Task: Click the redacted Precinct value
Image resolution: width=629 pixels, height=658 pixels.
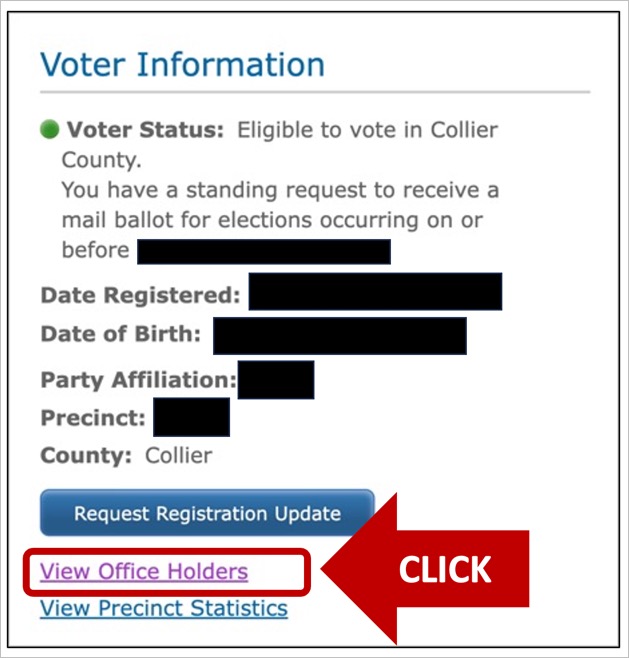Action: (191, 417)
